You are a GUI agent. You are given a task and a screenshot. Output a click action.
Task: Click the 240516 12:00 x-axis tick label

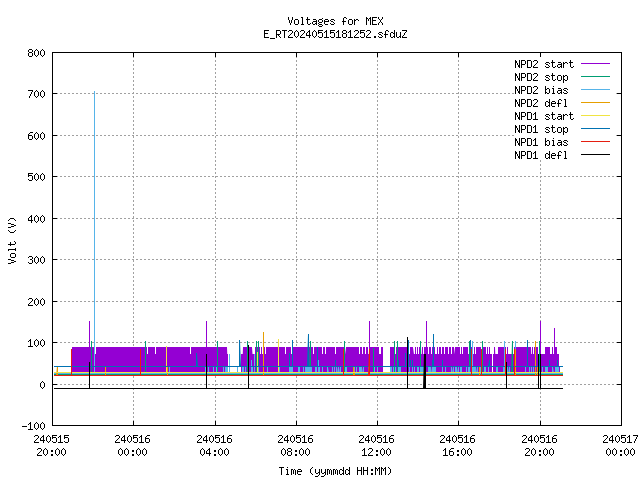[x=376, y=446]
